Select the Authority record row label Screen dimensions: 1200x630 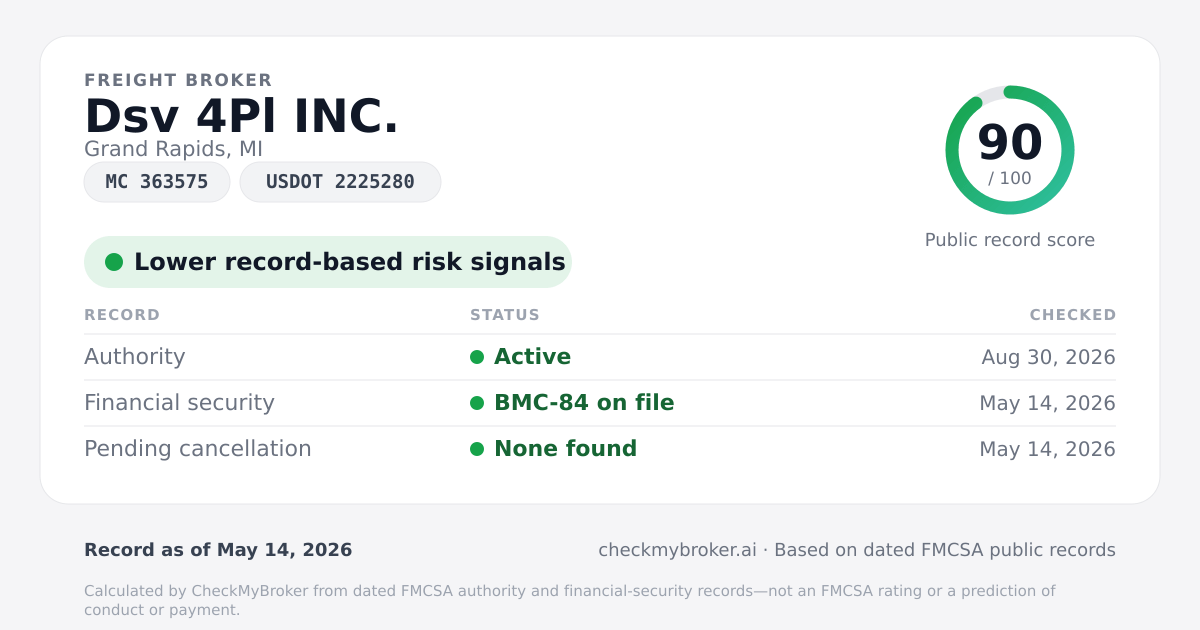click(x=135, y=357)
